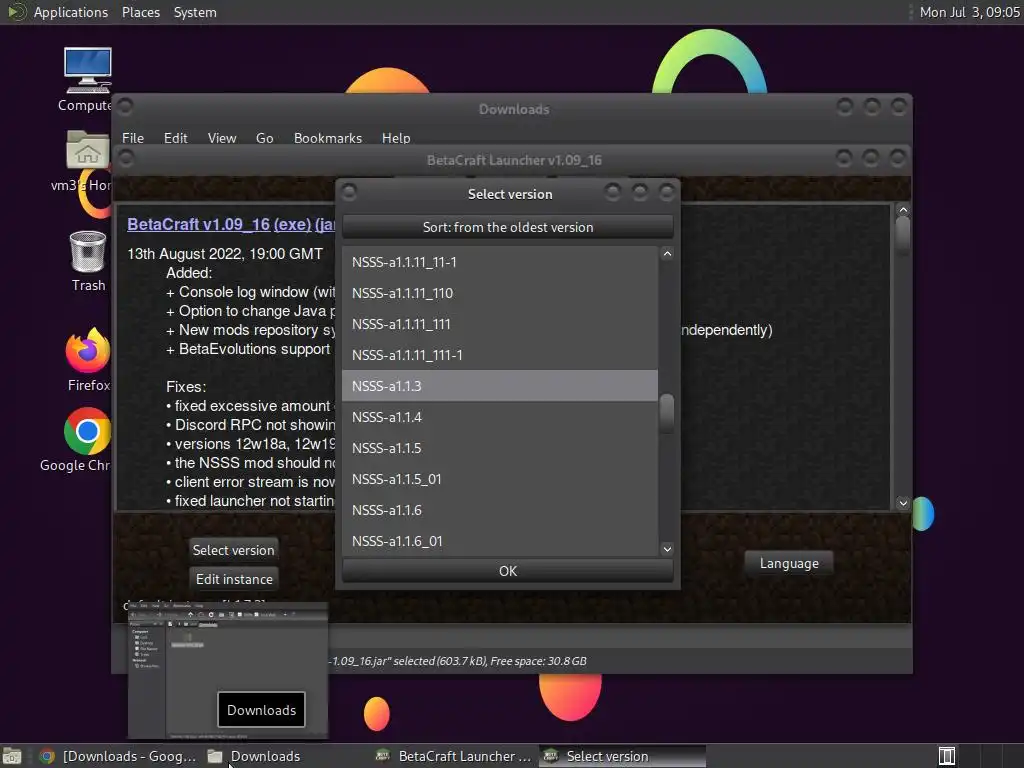Click changelog scrollbar up arrow in launcher
The height and width of the screenshot is (768, 1024).
tap(903, 210)
